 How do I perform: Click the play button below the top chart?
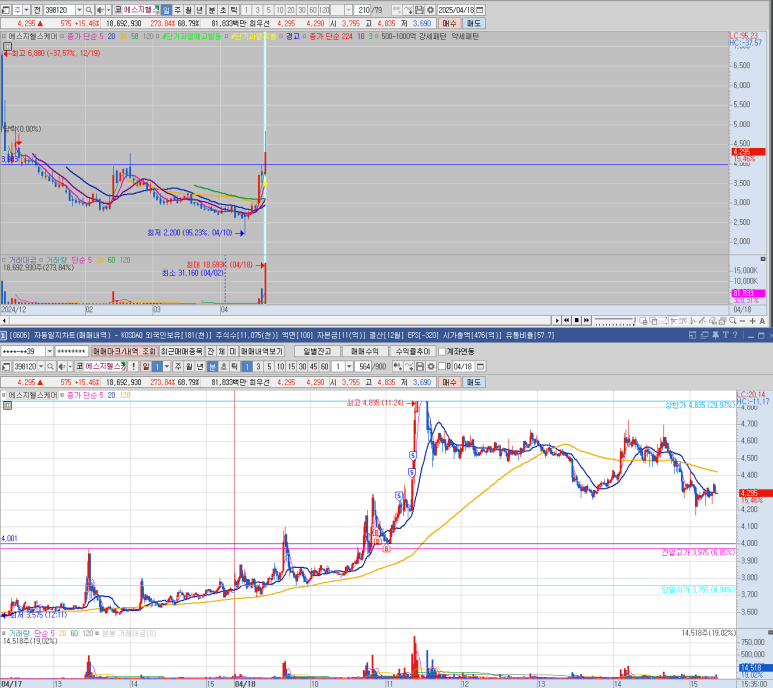[x=557, y=320]
